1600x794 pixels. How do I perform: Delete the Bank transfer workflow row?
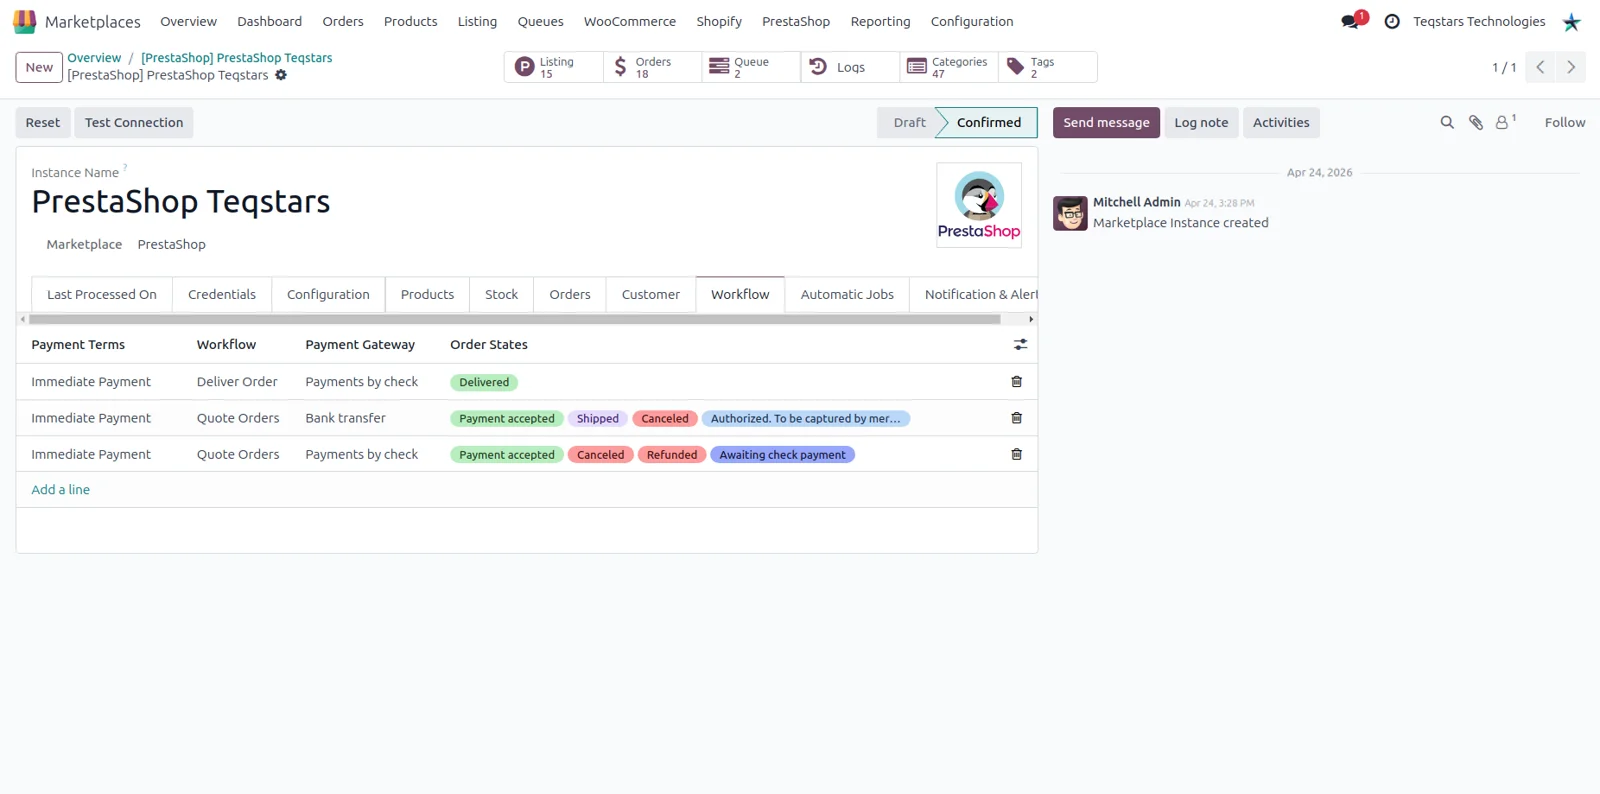click(x=1016, y=418)
